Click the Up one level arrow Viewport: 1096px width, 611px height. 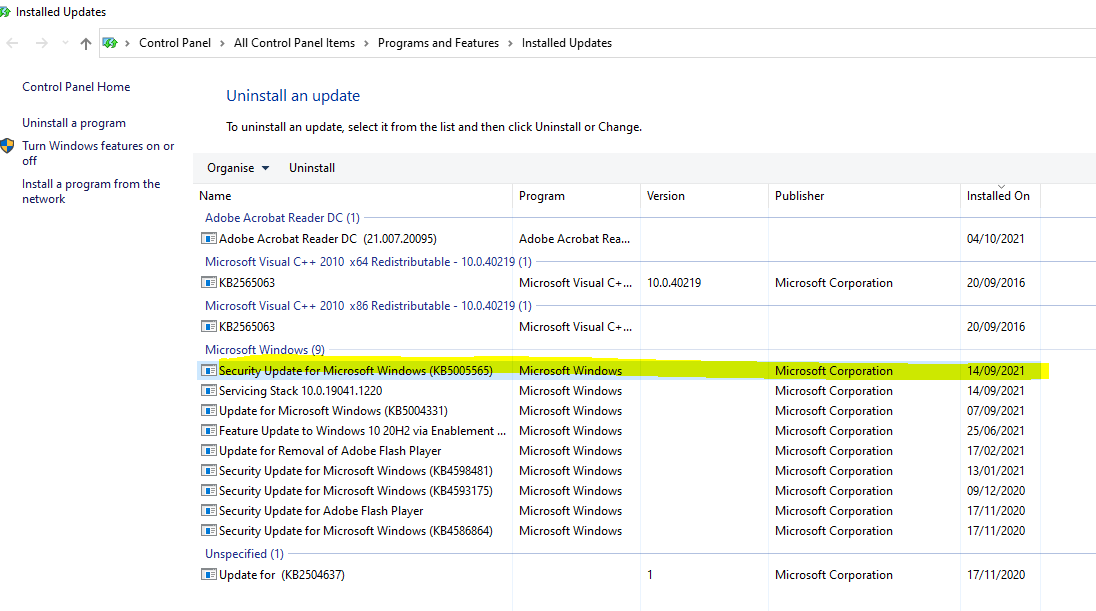click(x=85, y=43)
